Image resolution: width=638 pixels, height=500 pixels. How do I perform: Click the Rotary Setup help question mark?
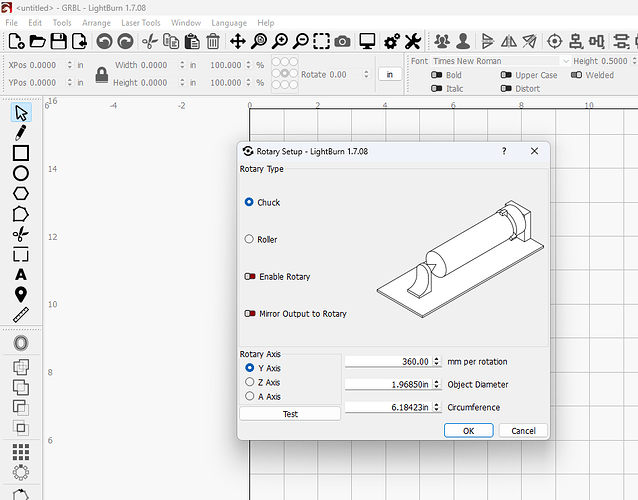(504, 151)
